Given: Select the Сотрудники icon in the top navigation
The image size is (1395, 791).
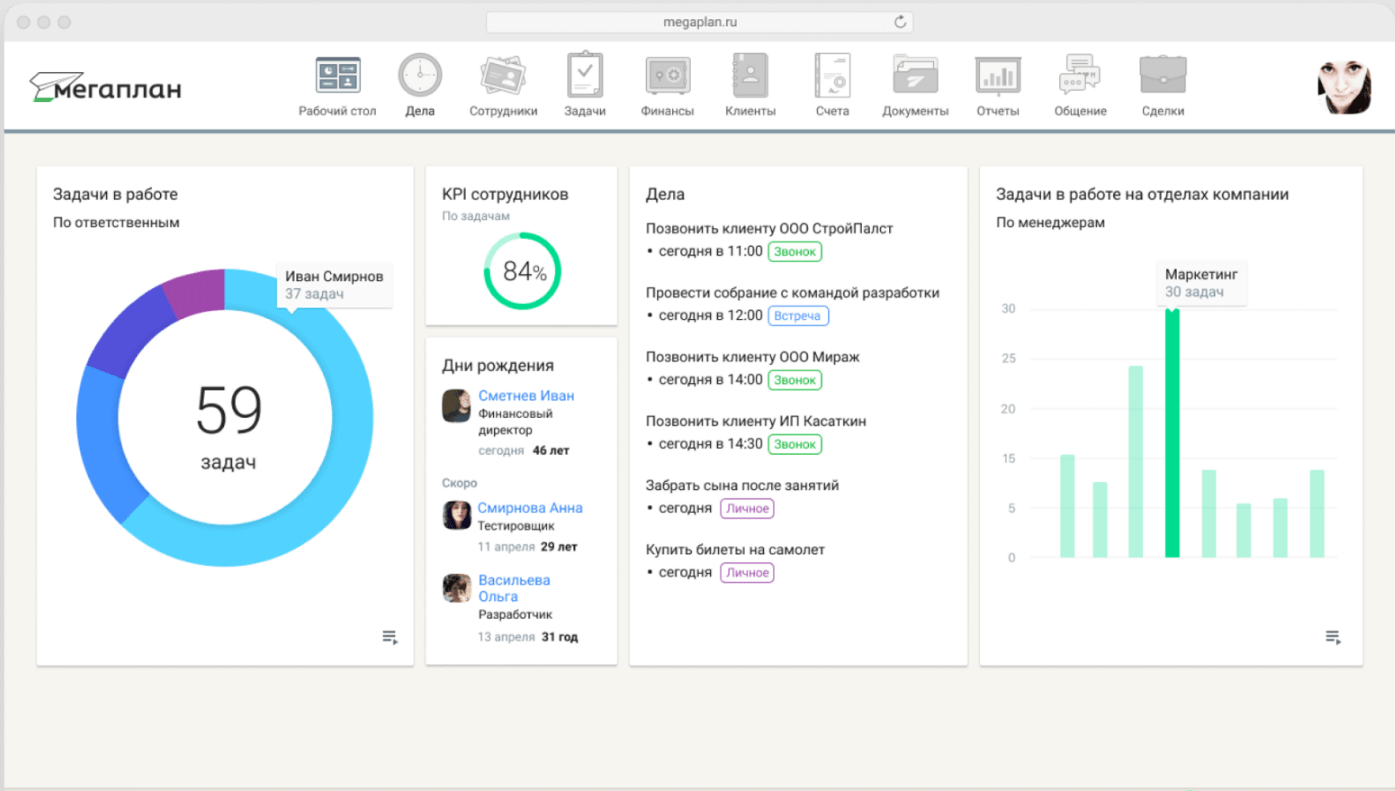Looking at the screenshot, I should pos(502,75).
